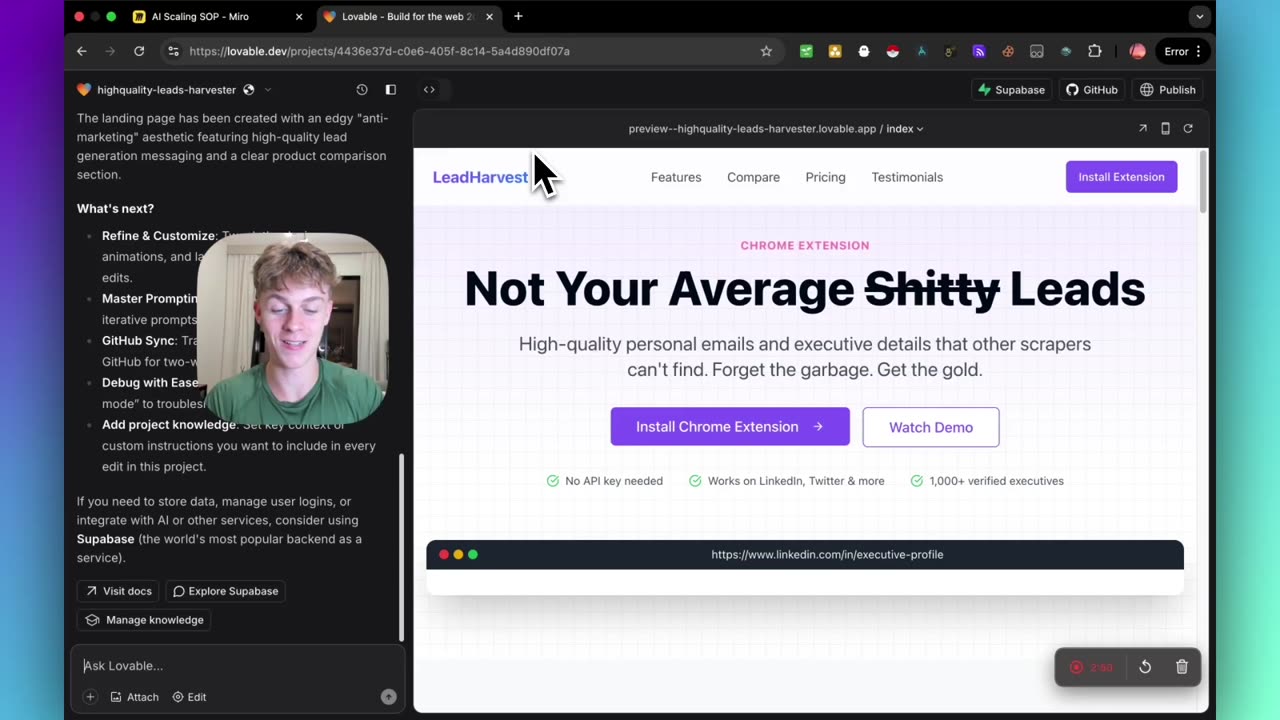The width and height of the screenshot is (1280, 720).
Task: Click the green sprout extension icon
Action: pos(806,51)
